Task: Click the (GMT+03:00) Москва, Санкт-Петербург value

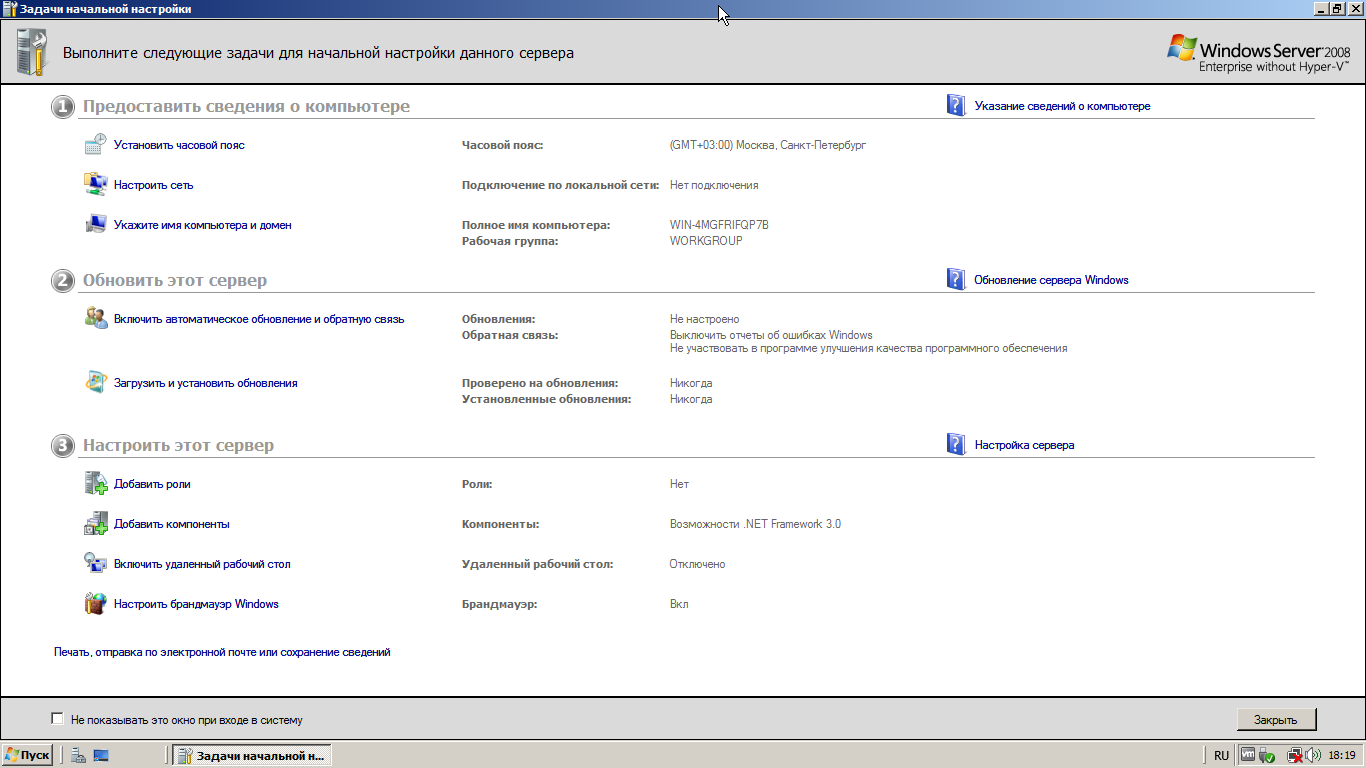Action: tap(768, 145)
